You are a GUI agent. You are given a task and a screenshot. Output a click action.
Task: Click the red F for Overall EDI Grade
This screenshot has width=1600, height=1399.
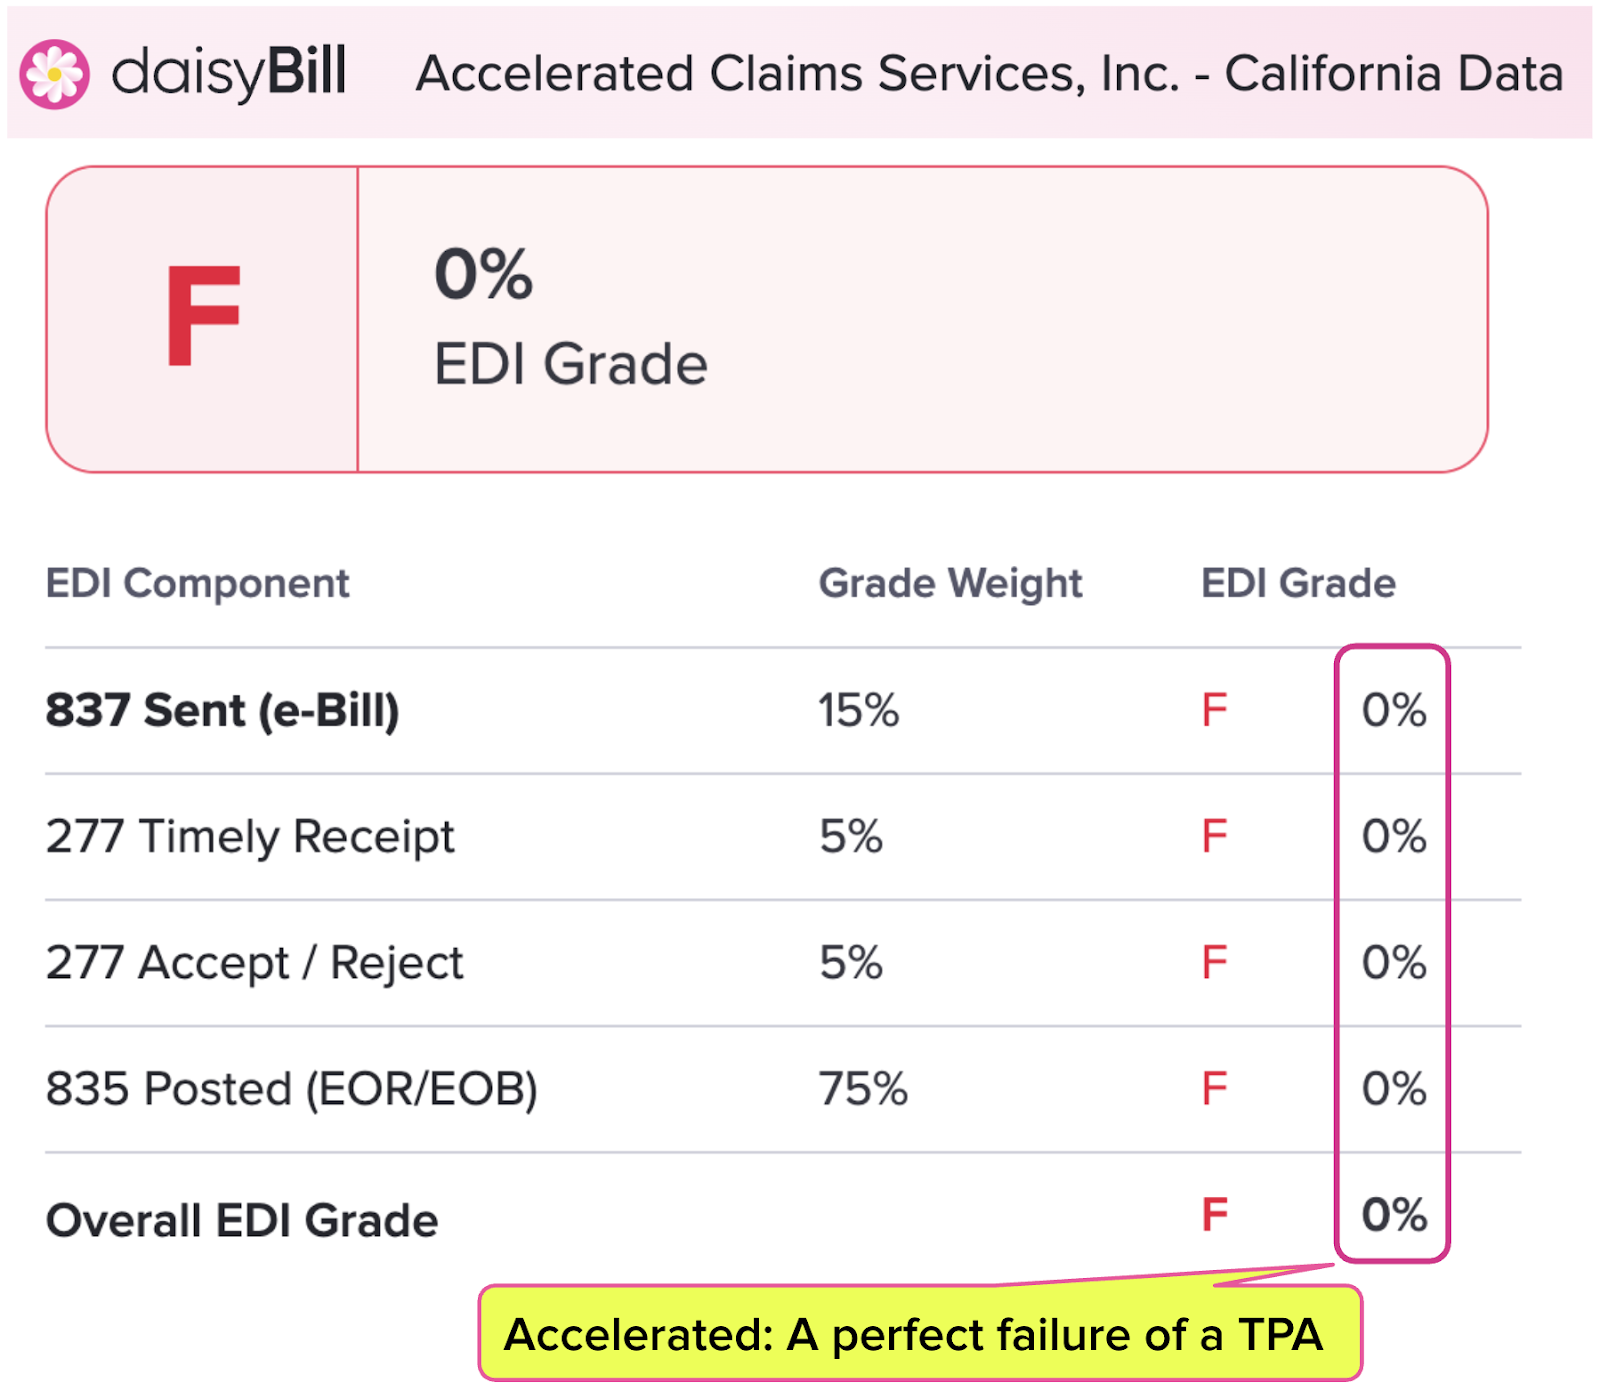[x=1214, y=1216]
